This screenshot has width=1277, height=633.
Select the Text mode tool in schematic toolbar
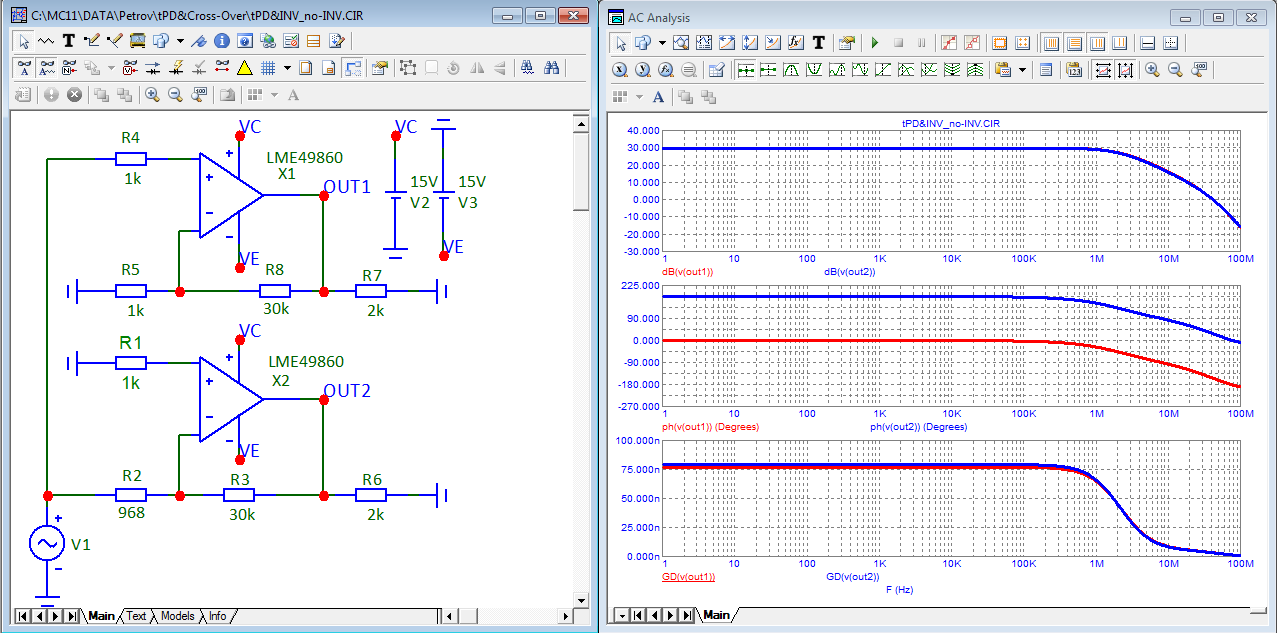tap(69, 41)
